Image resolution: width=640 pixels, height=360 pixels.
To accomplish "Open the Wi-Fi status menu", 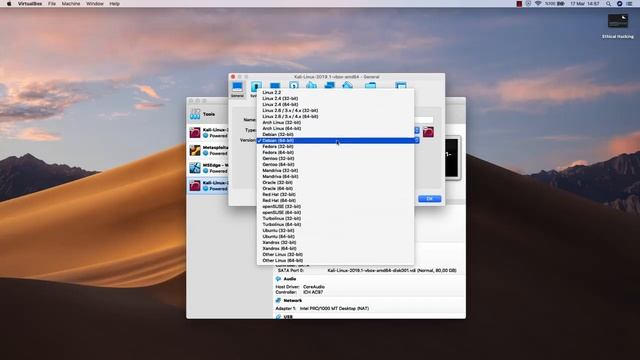I will pyautogui.click(x=538, y=4).
